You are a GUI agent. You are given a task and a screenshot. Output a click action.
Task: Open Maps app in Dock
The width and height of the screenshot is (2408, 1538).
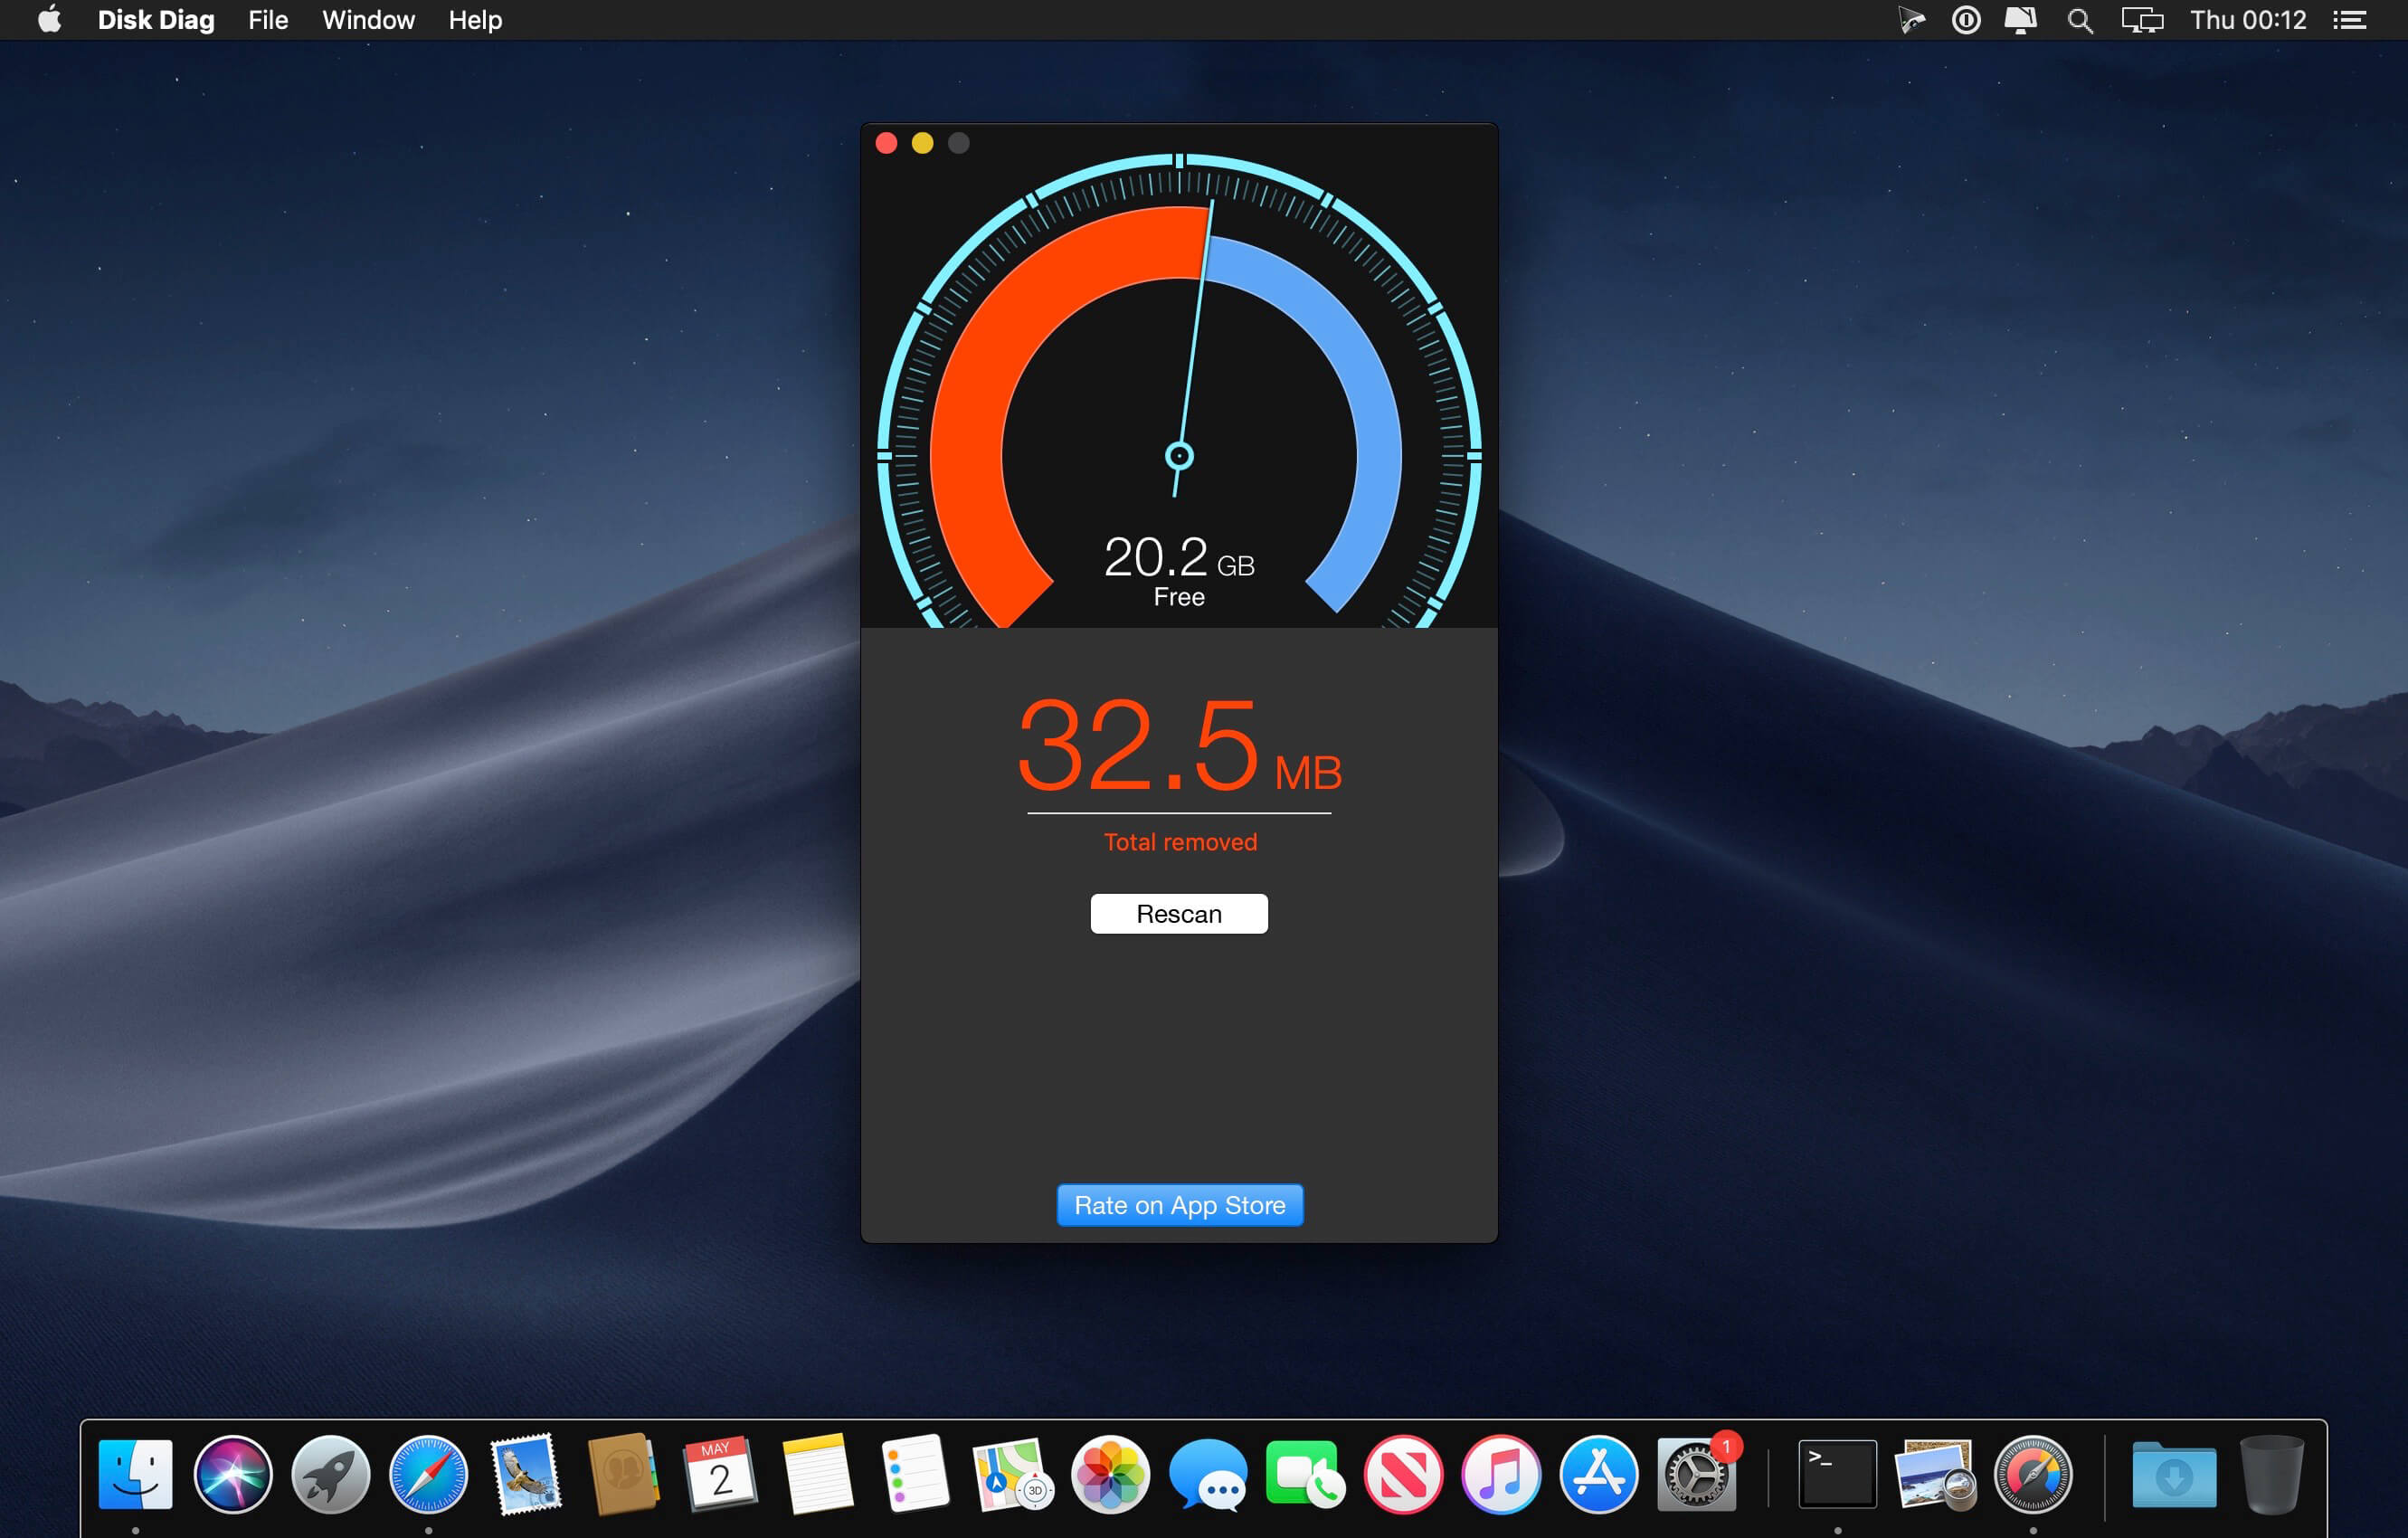tap(1013, 1474)
